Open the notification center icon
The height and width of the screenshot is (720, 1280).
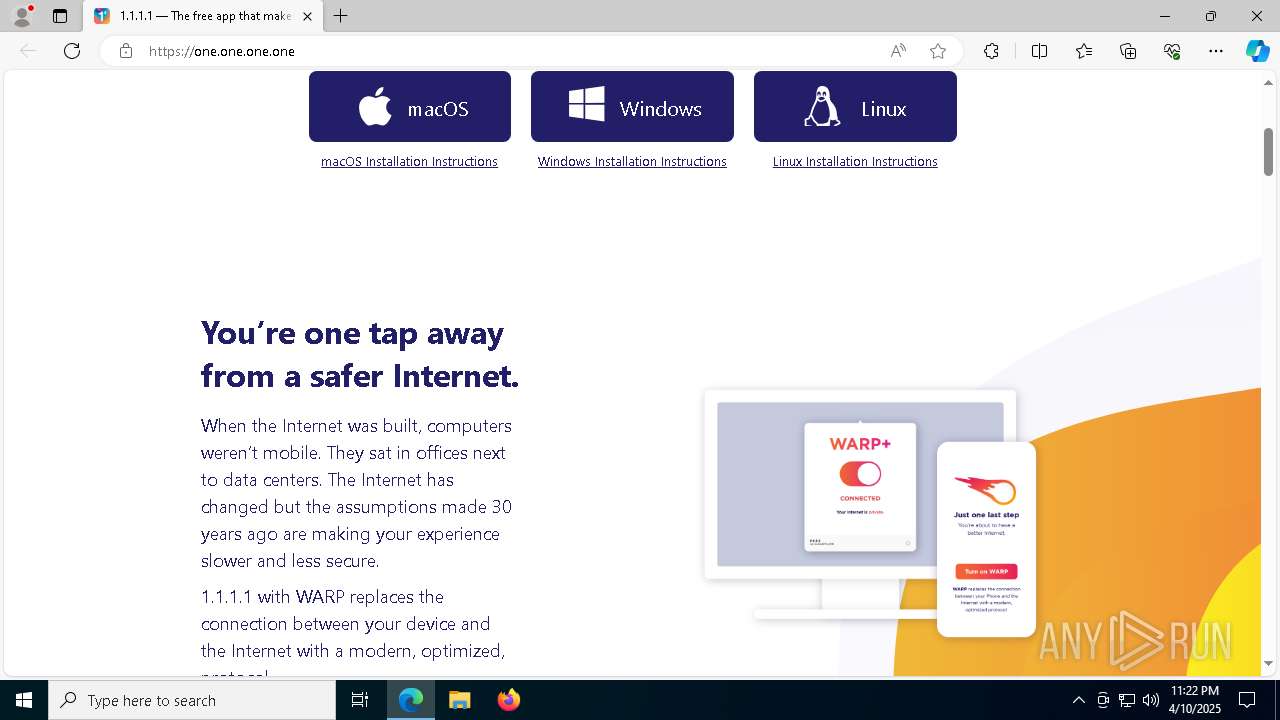(x=1248, y=700)
